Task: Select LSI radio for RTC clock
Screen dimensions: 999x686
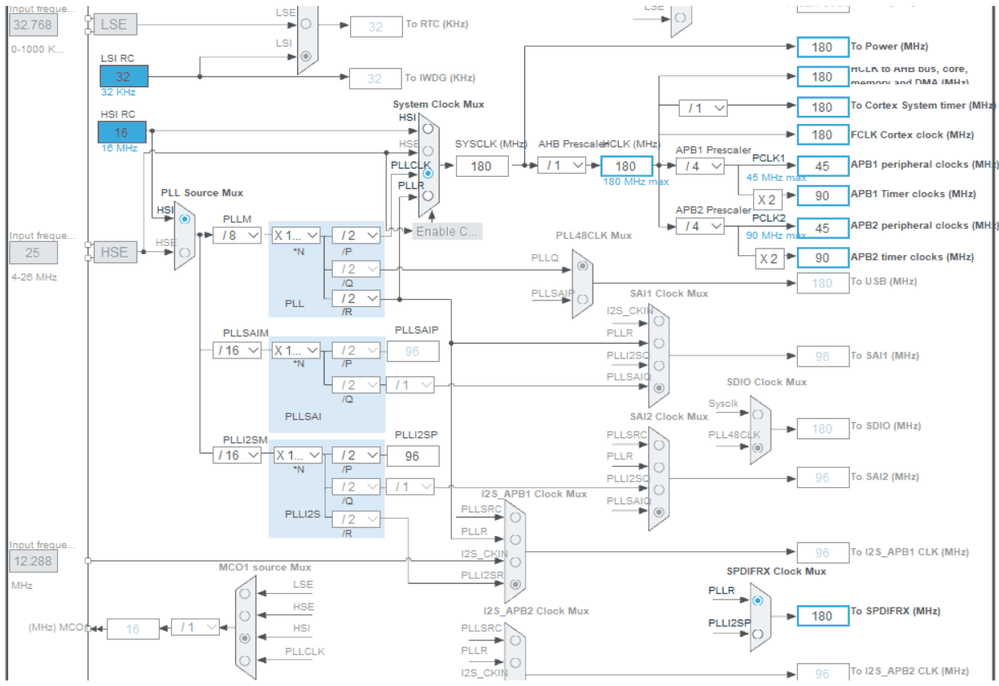Action: [x=306, y=56]
